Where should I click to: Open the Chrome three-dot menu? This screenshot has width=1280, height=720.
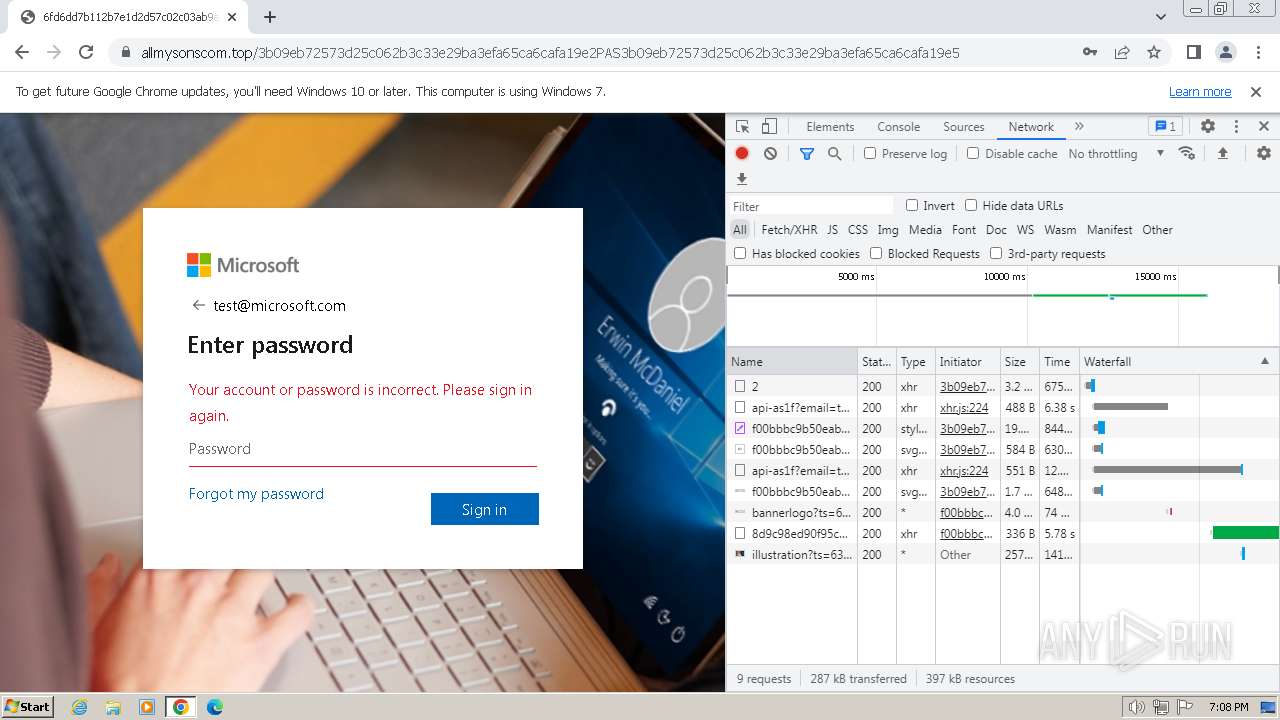(x=1258, y=52)
